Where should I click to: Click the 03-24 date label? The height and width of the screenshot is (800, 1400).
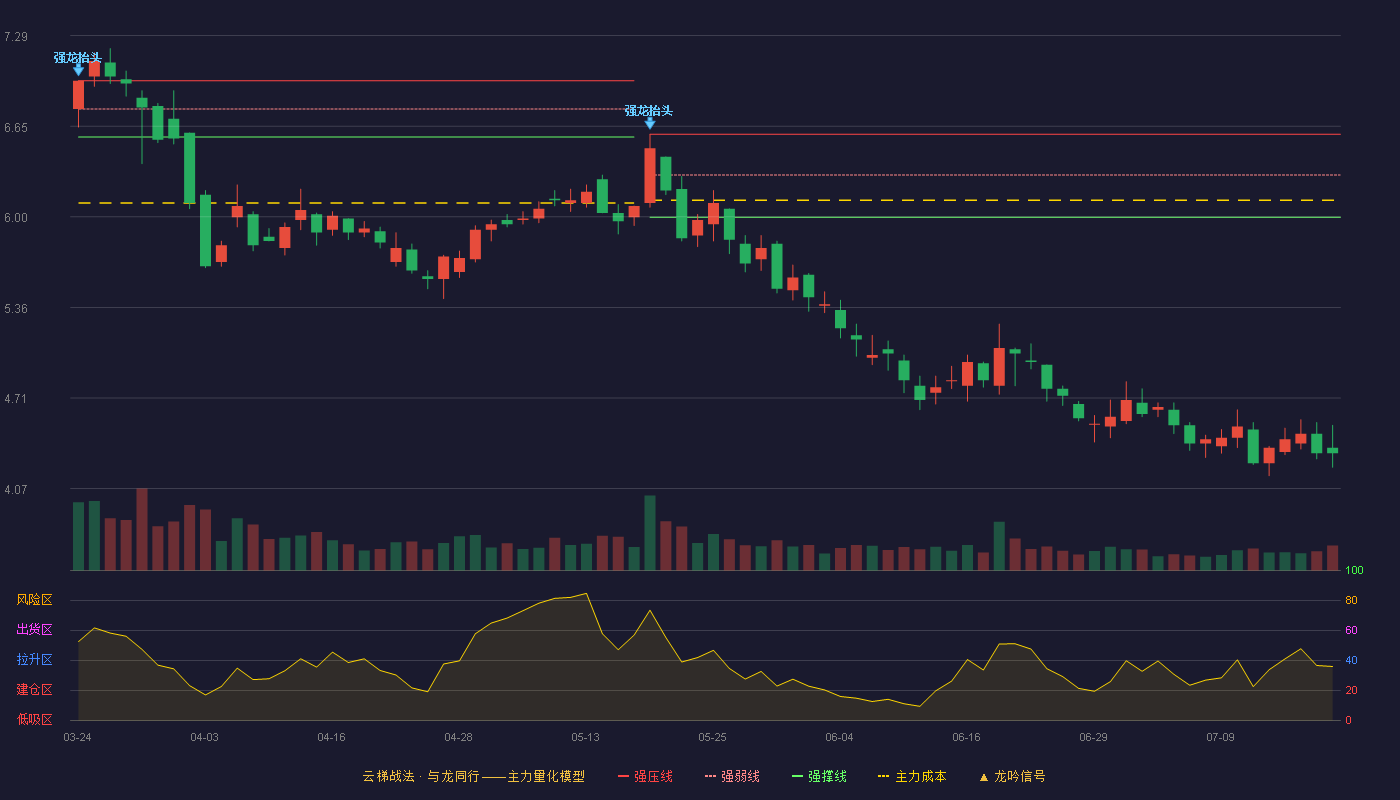click(x=78, y=737)
